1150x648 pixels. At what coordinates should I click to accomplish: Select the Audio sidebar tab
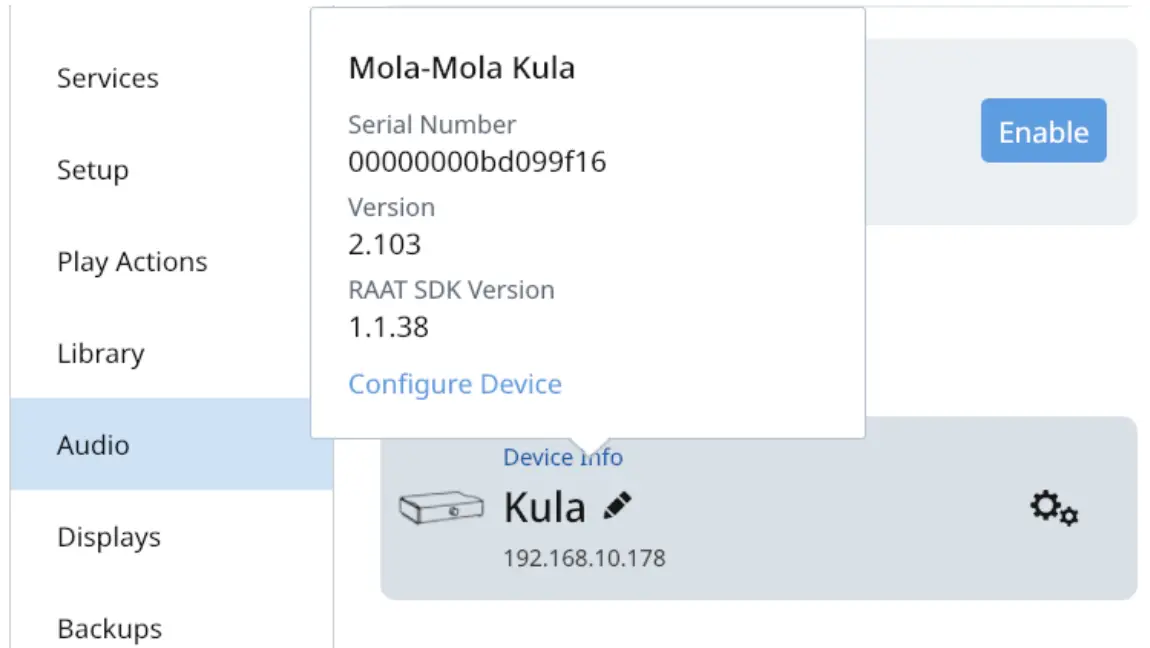93,445
